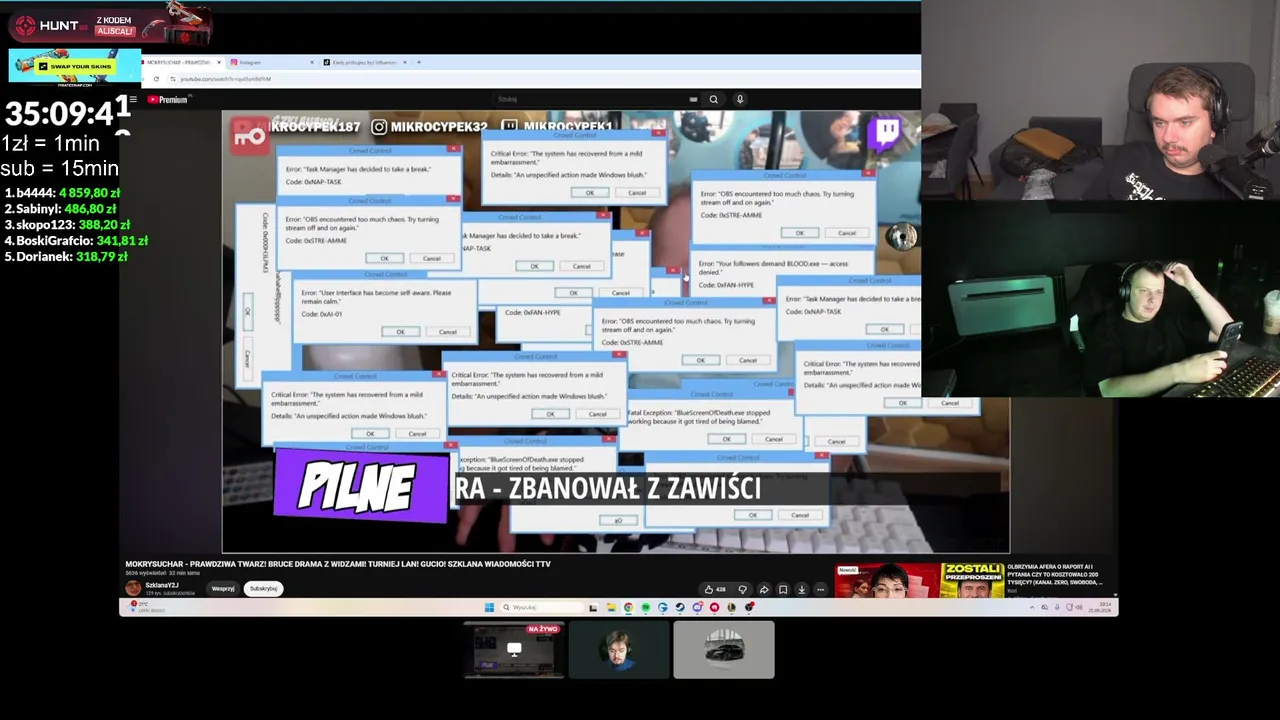Viewport: 1280px width, 720px height.
Task: Click Cancel in the 'User Interface has become self-aware' dialog
Action: click(x=447, y=332)
